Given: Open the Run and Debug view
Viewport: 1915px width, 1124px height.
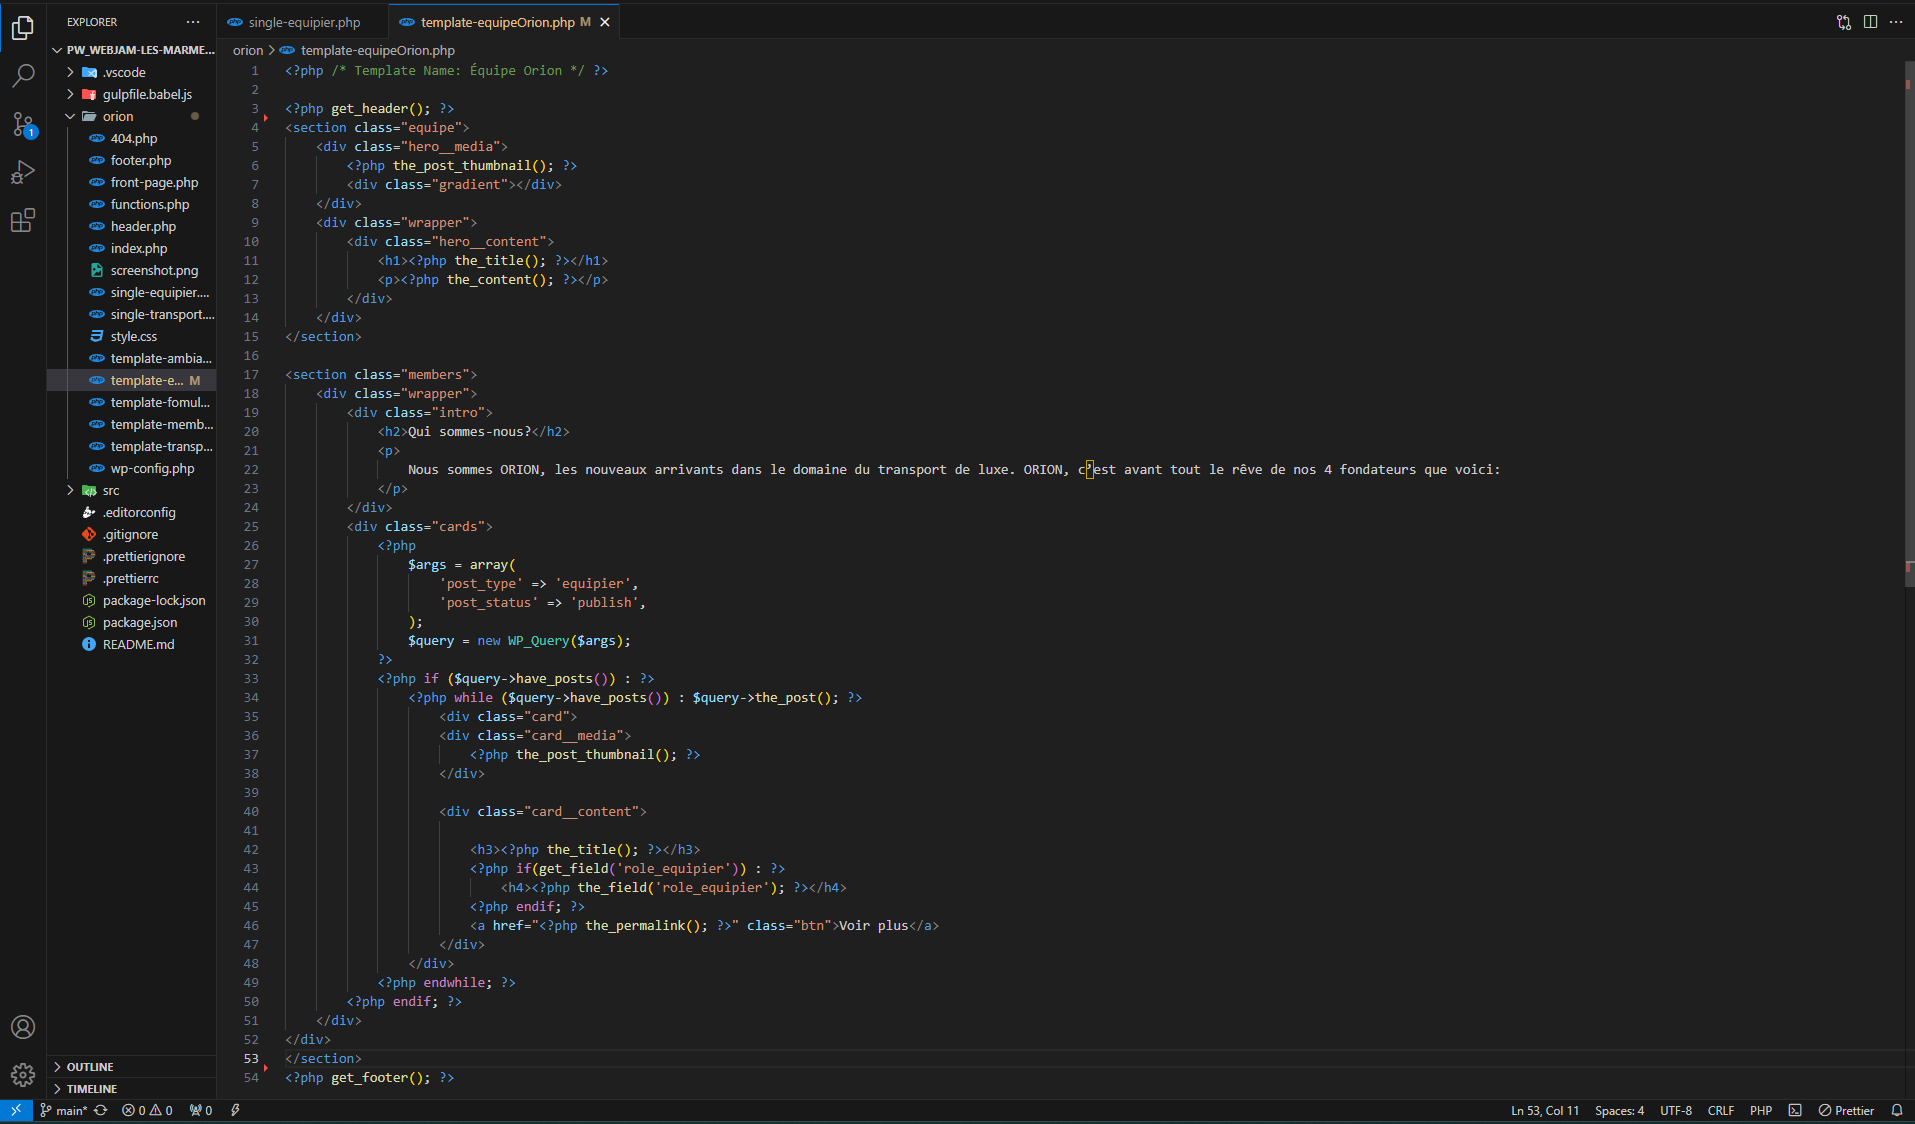Looking at the screenshot, I should pos(22,172).
